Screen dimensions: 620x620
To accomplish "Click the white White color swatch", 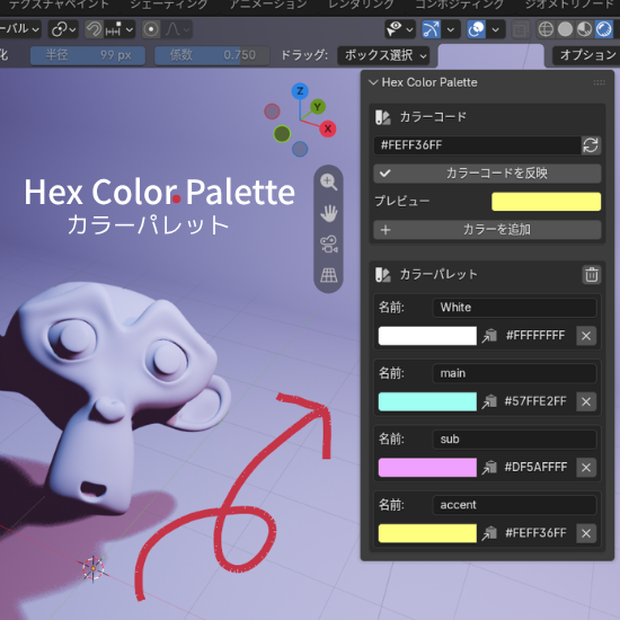I will tap(427, 336).
